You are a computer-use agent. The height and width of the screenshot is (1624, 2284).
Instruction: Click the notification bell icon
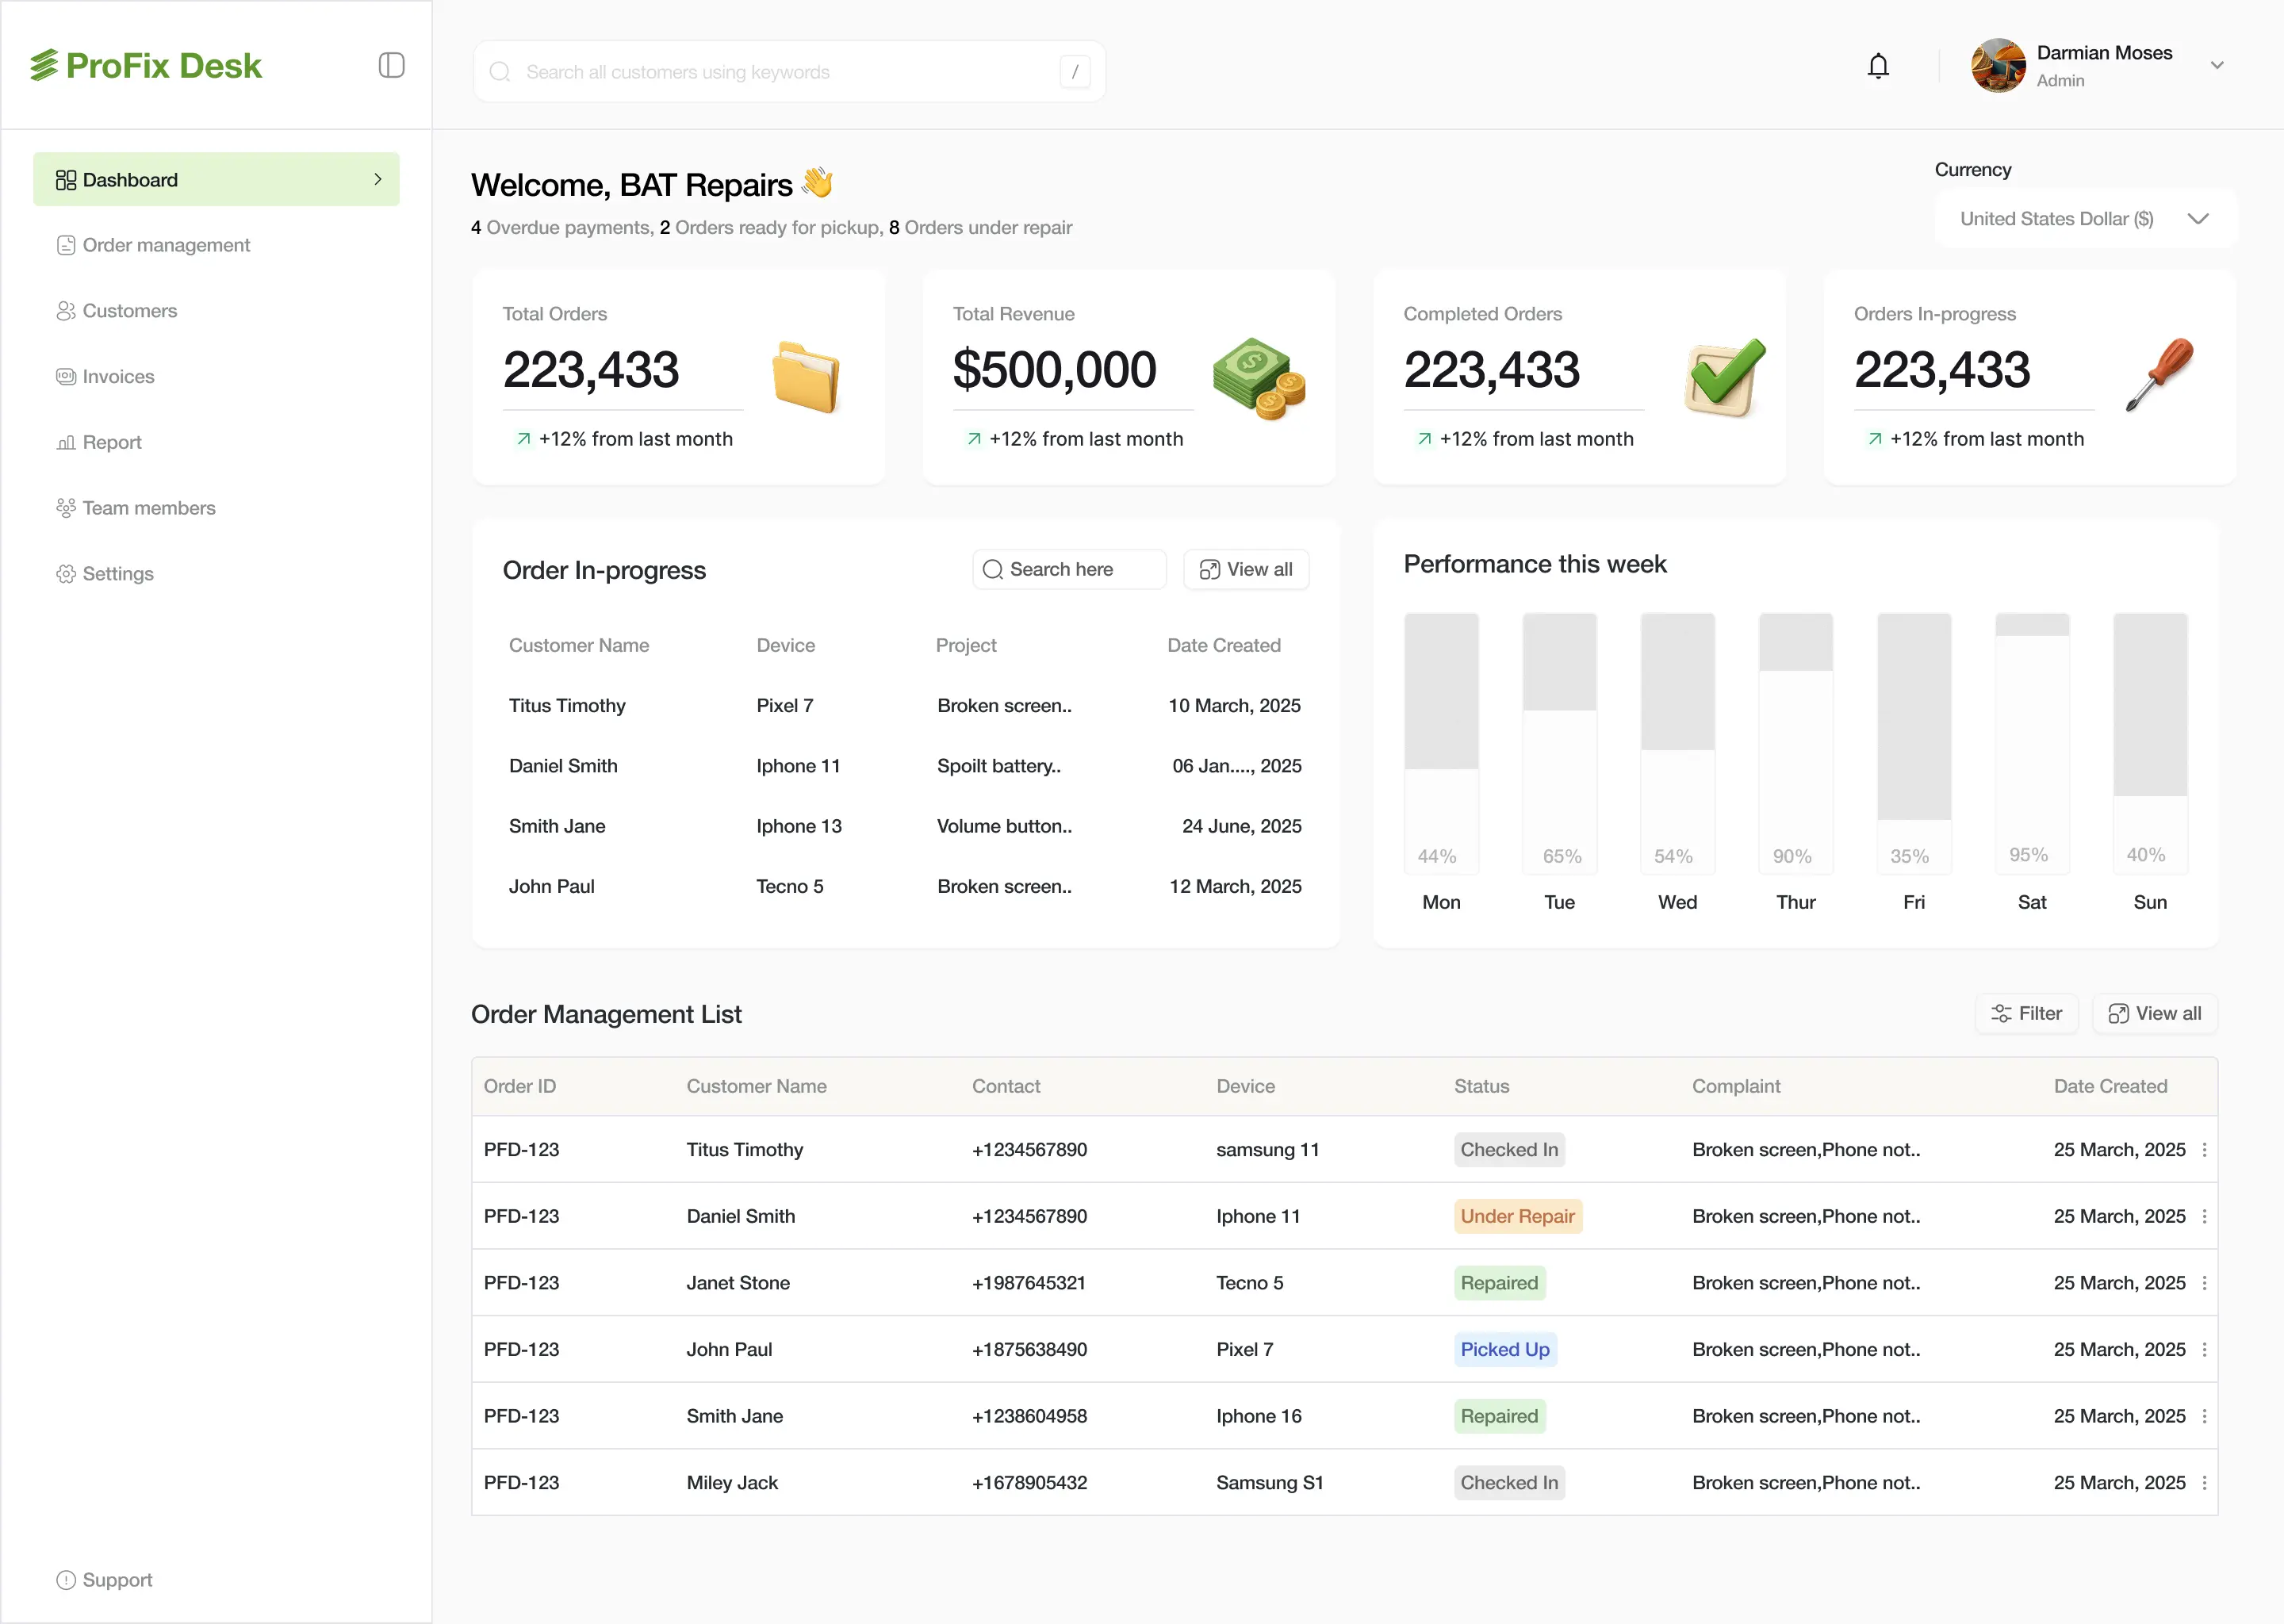pos(1878,65)
